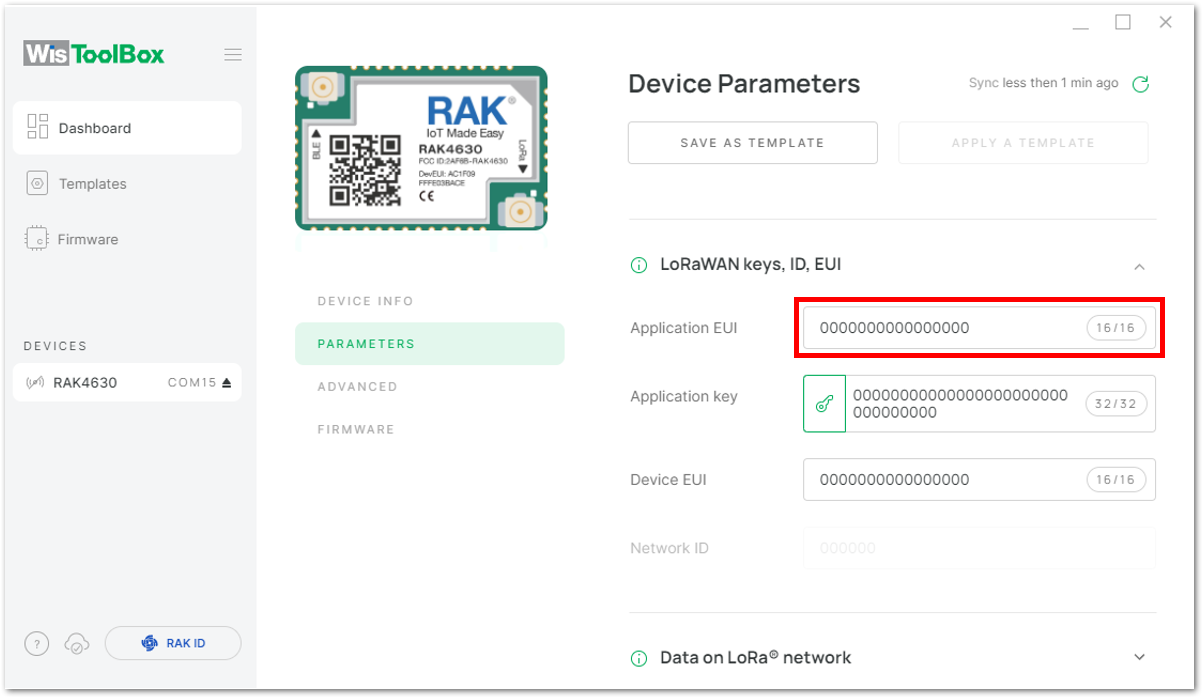Click the Save as Template button

(x=752, y=143)
